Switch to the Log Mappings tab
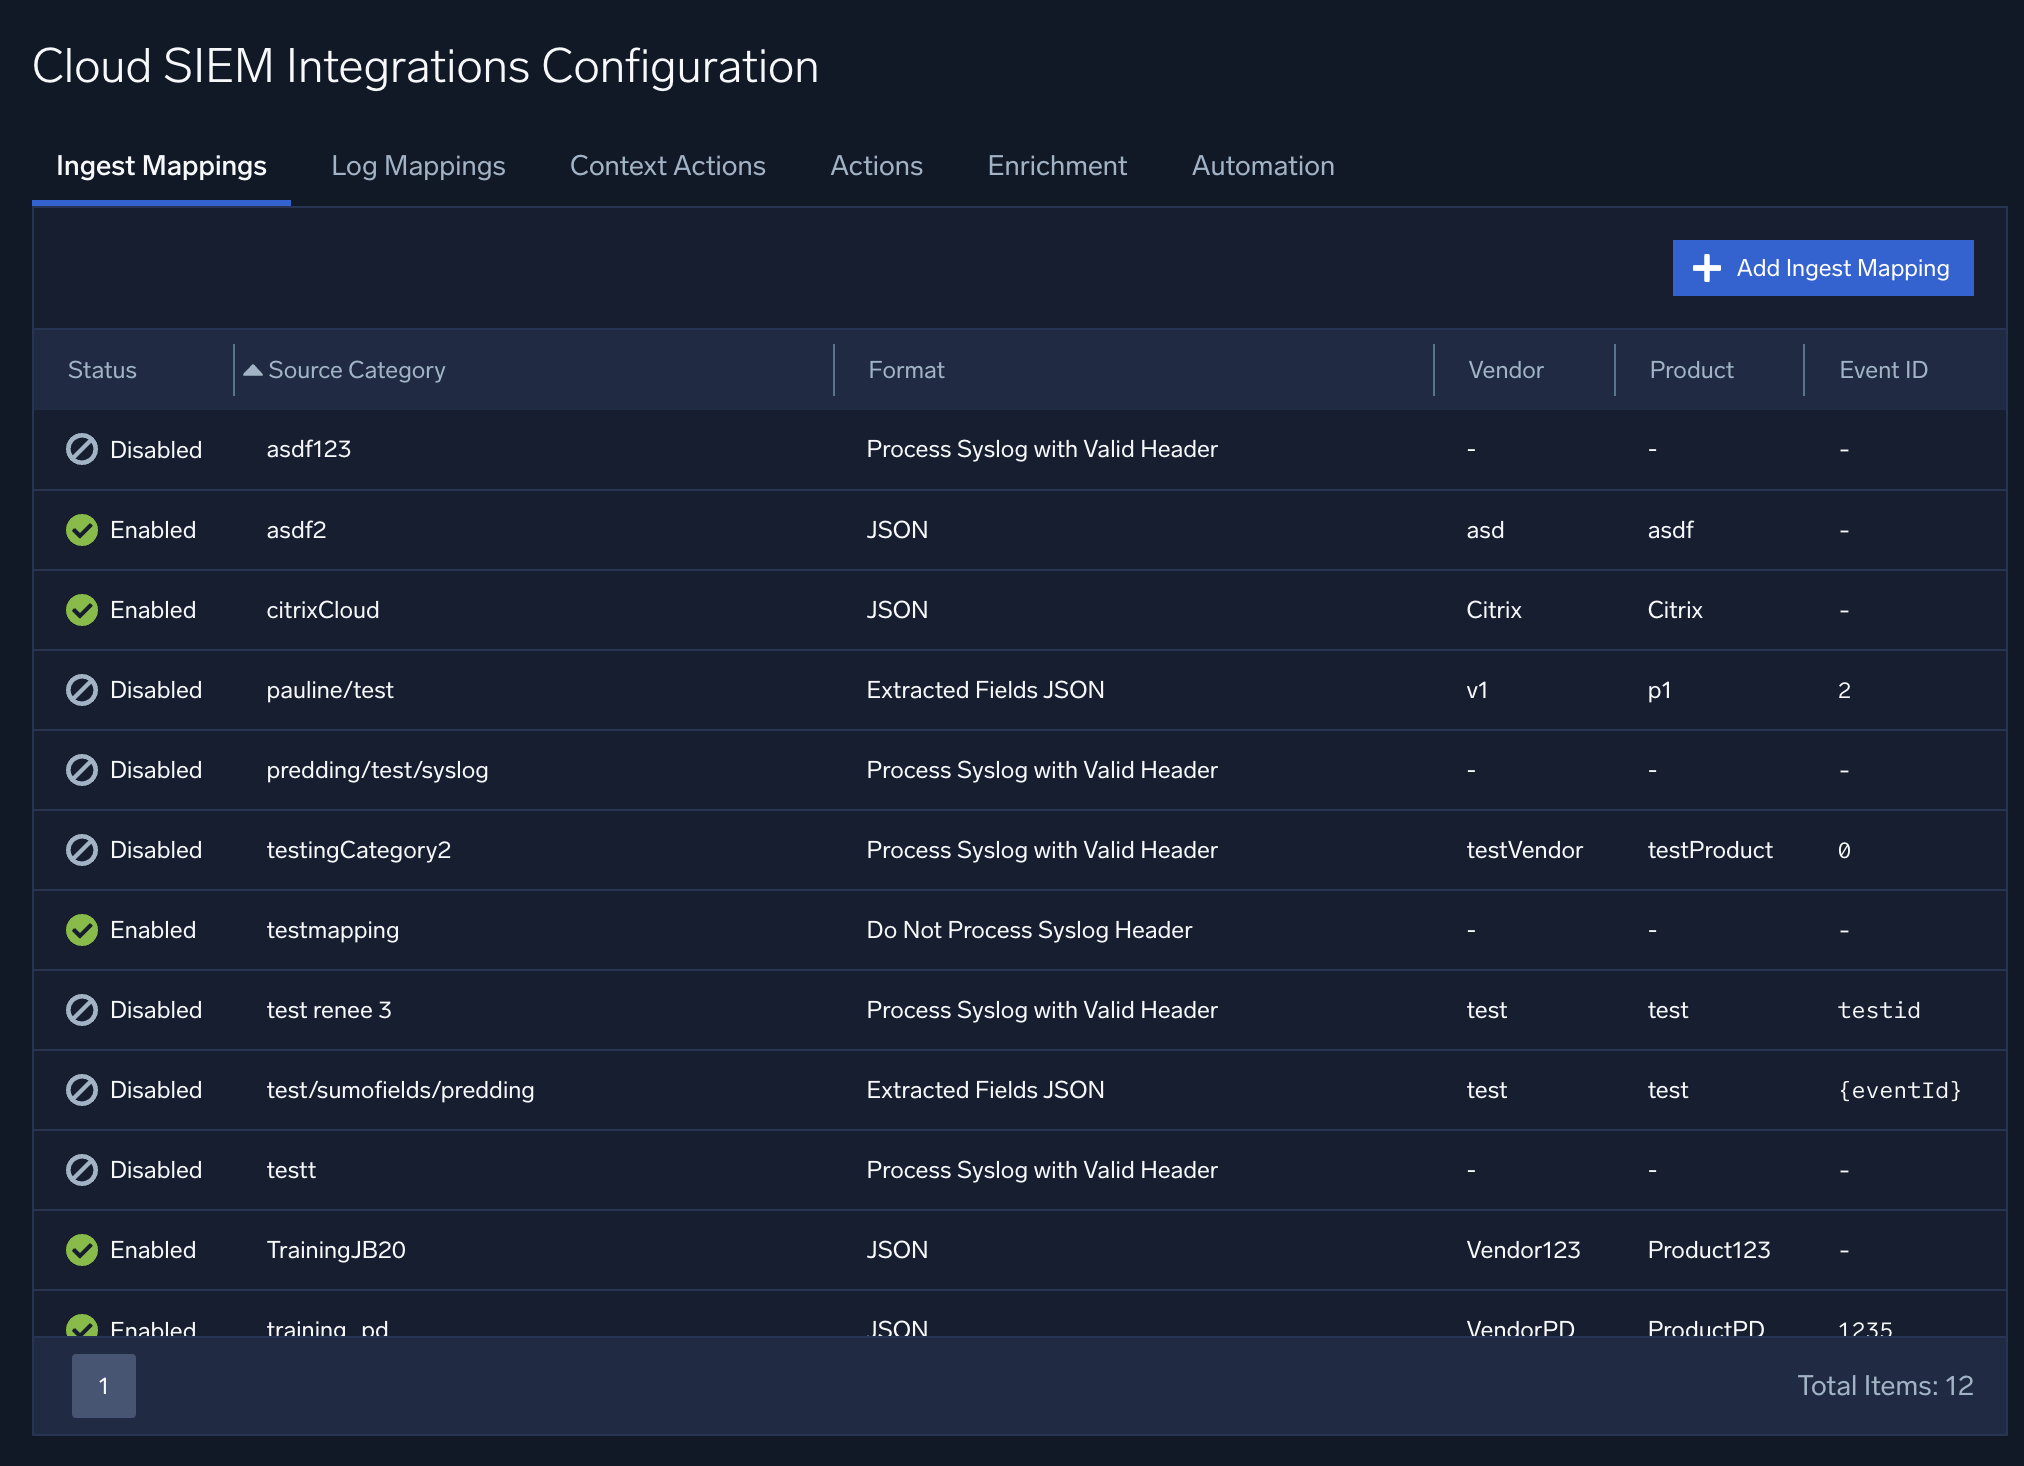2024x1466 pixels. tap(418, 166)
